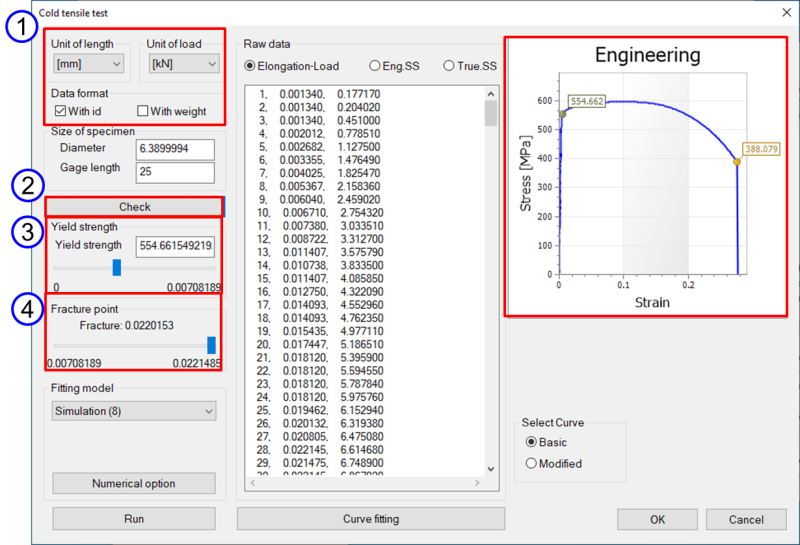Close the Cold tensile test dialog

782,12
